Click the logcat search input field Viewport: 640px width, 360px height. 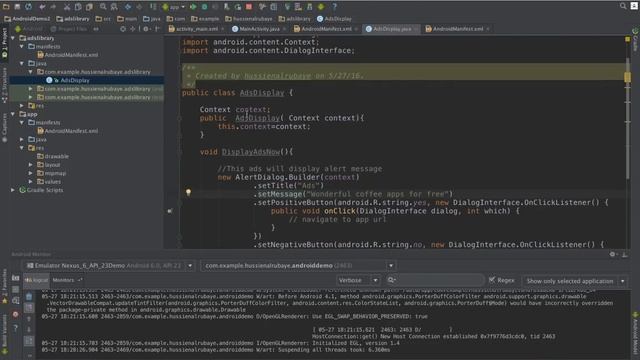coord(435,280)
